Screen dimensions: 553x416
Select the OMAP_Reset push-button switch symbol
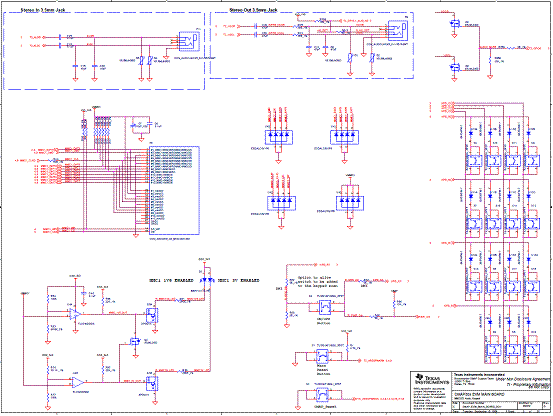click(322, 395)
